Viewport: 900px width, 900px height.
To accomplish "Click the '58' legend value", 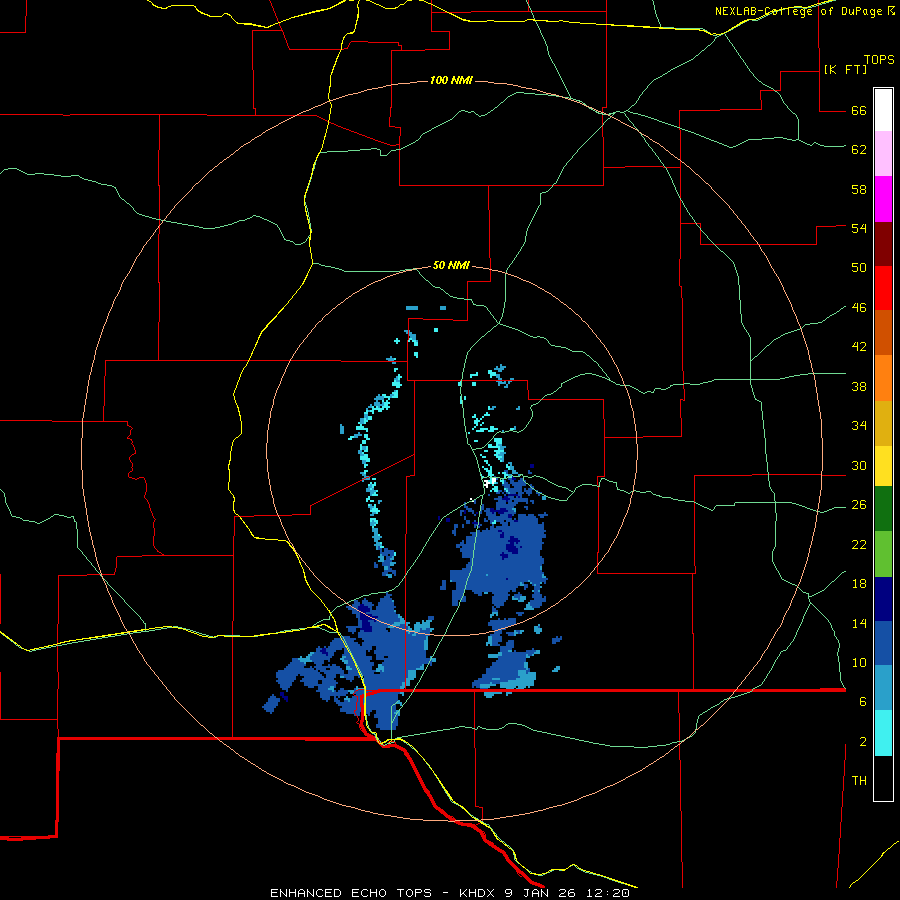I will coord(859,189).
